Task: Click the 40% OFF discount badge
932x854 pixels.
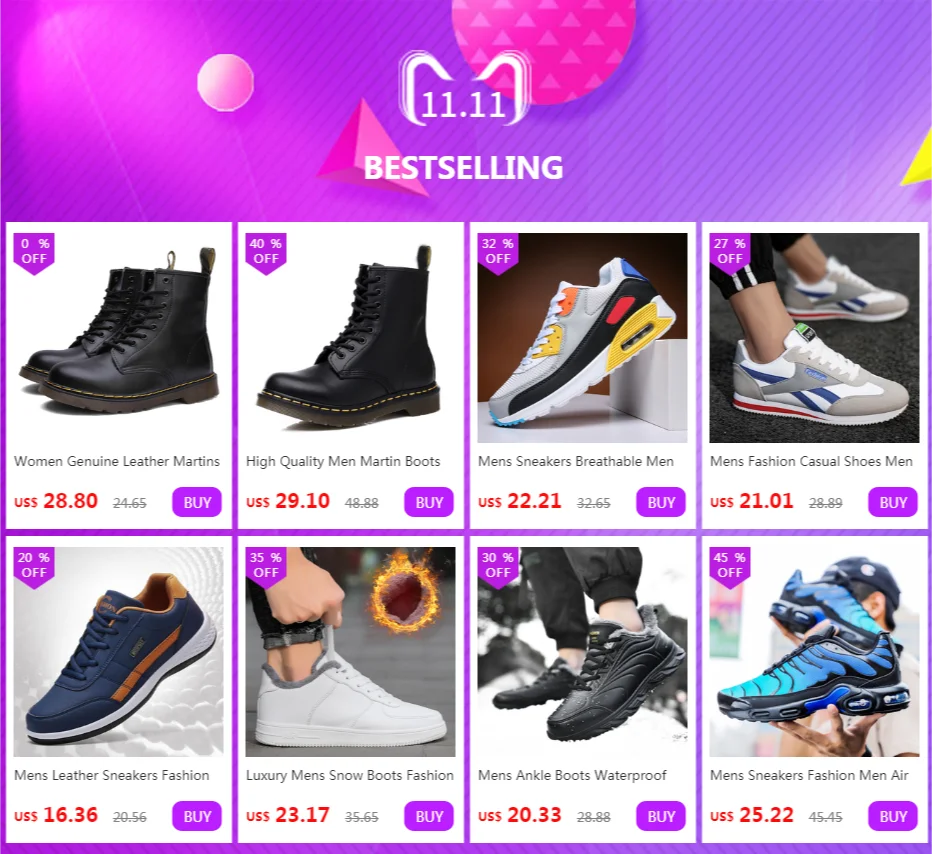Action: 266,253
